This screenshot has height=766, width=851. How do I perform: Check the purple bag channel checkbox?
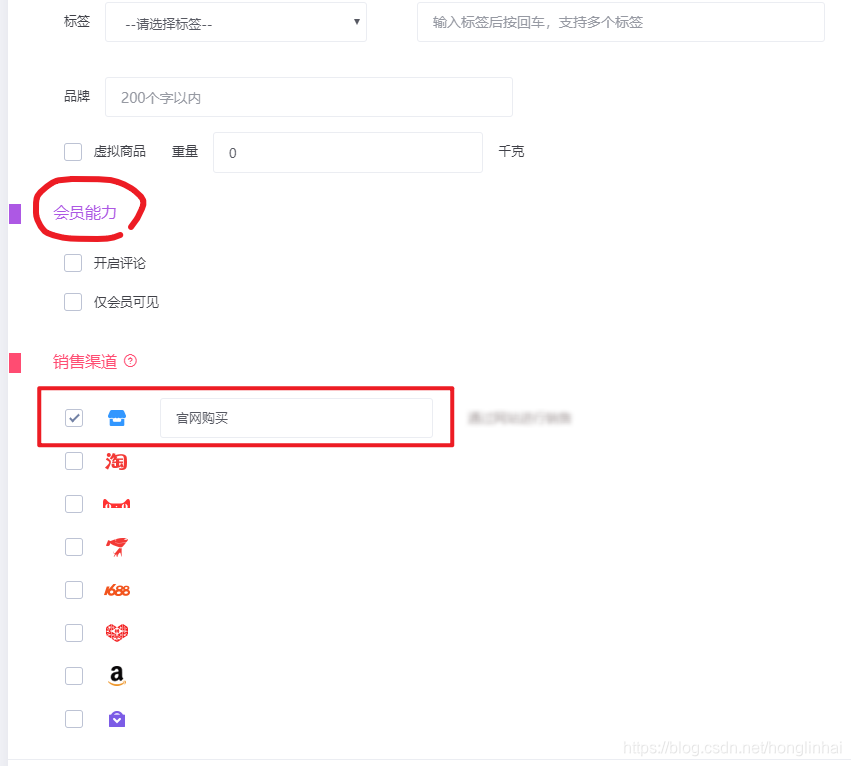point(74,719)
